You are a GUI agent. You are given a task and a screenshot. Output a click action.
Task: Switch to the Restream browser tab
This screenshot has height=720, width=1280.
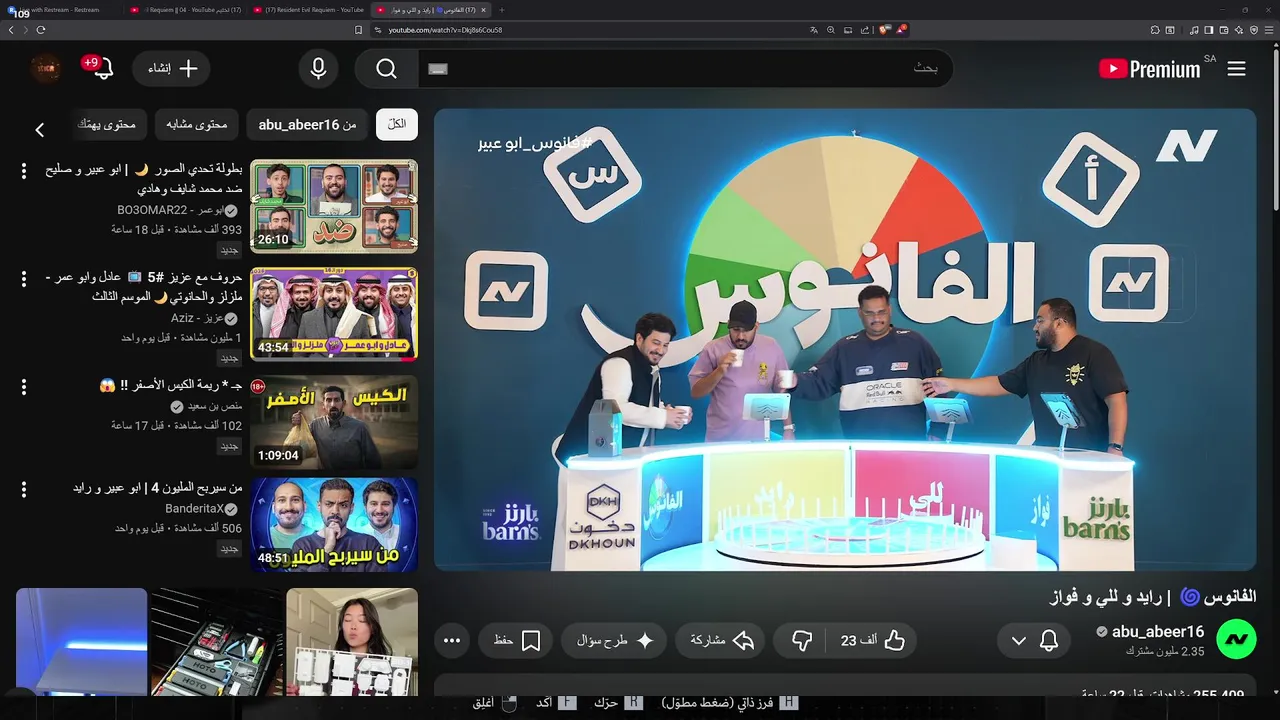click(62, 10)
